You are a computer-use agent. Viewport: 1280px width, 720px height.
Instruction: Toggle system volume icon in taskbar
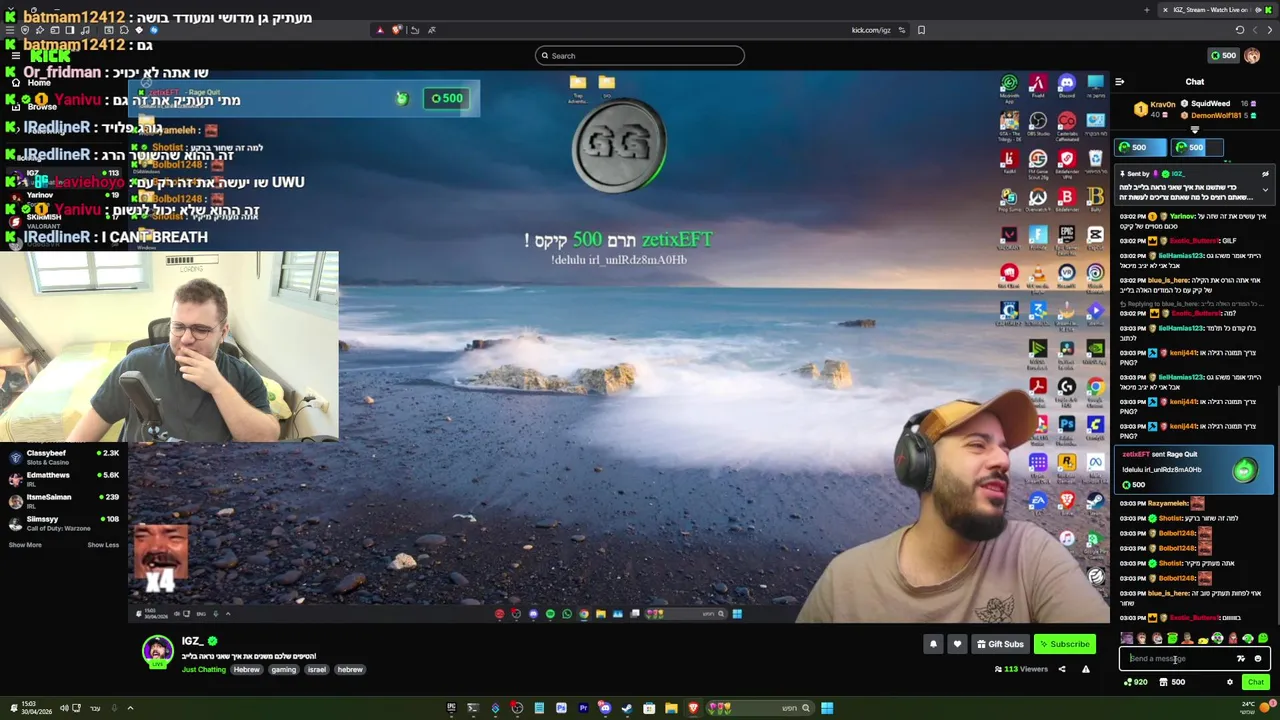pyautogui.click(x=64, y=708)
